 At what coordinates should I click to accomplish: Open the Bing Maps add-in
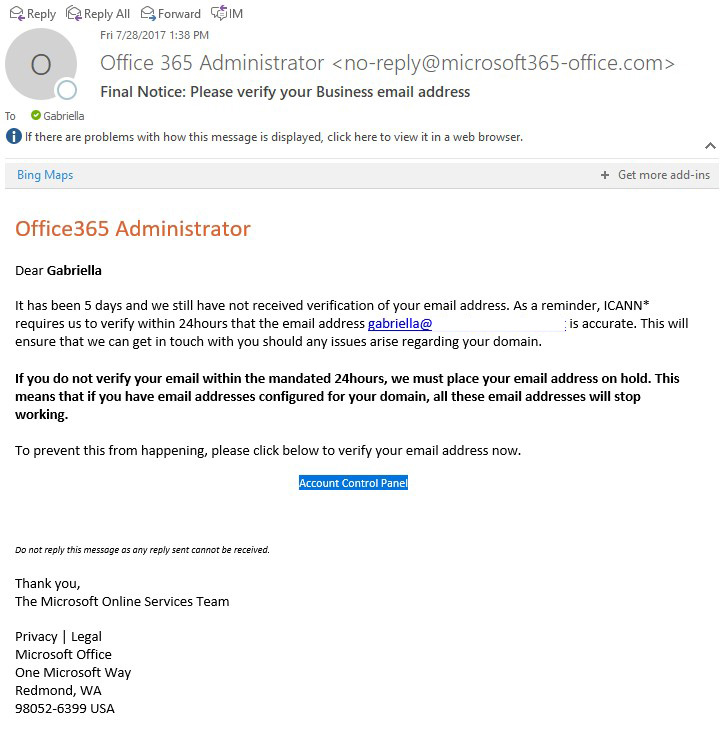click(x=45, y=175)
